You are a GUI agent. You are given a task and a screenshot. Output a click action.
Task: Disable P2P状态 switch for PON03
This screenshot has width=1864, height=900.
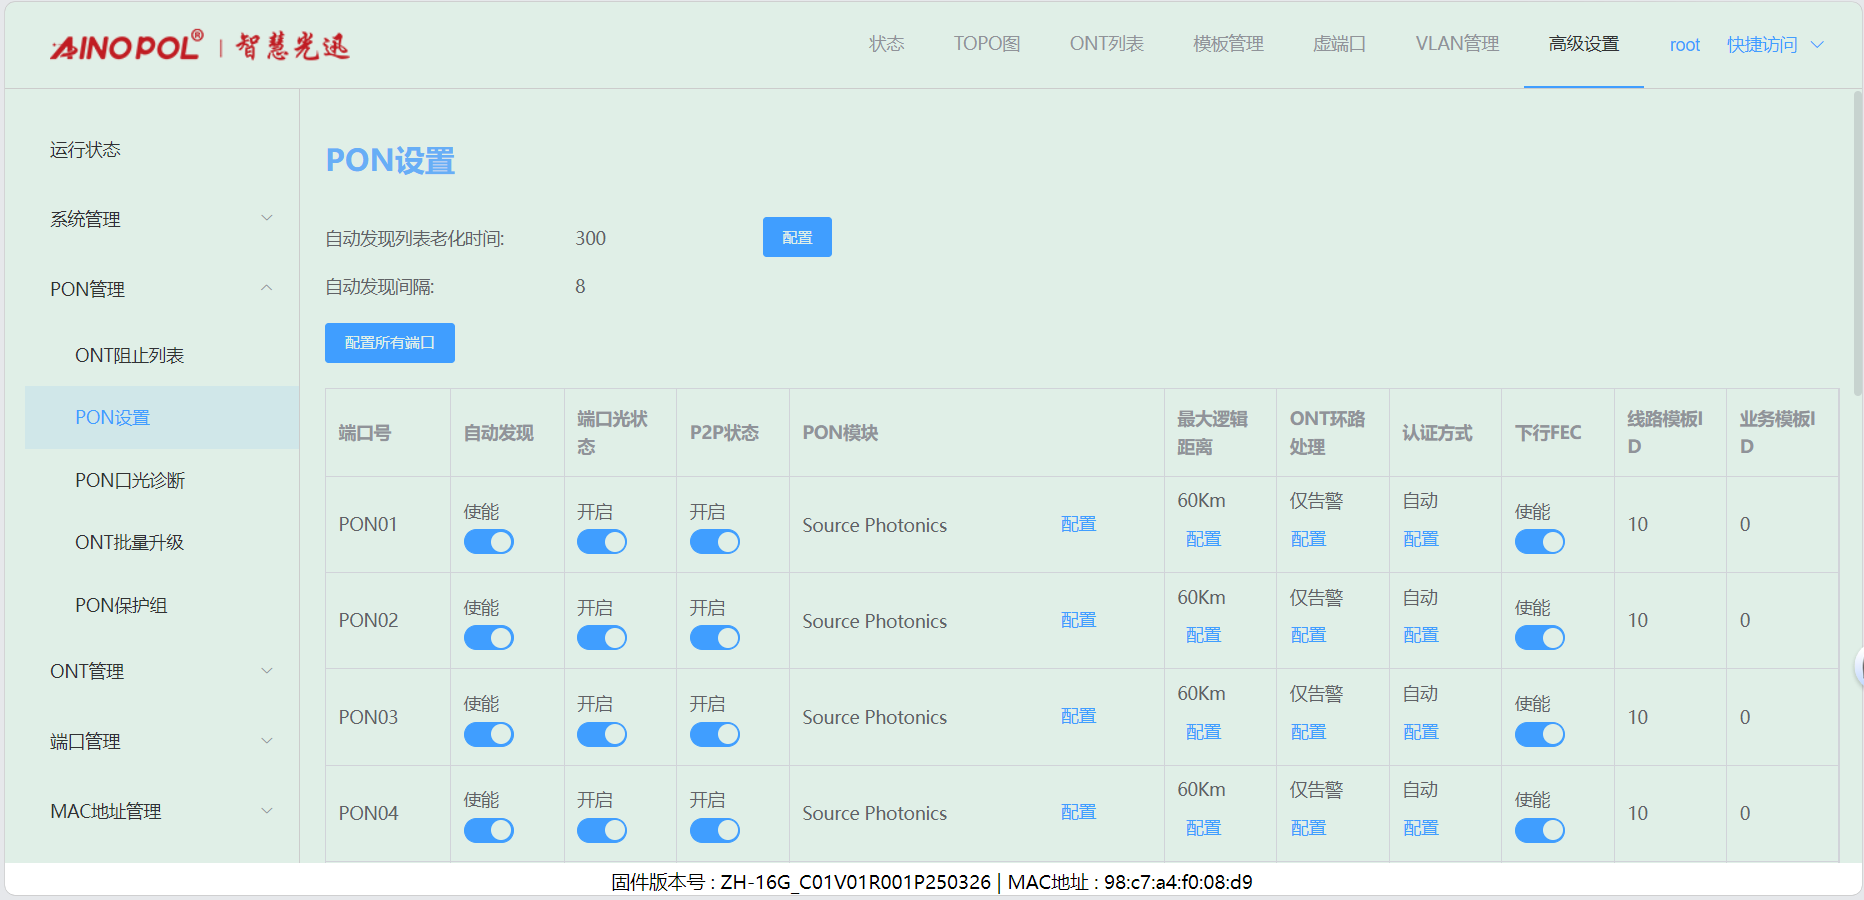click(x=715, y=735)
